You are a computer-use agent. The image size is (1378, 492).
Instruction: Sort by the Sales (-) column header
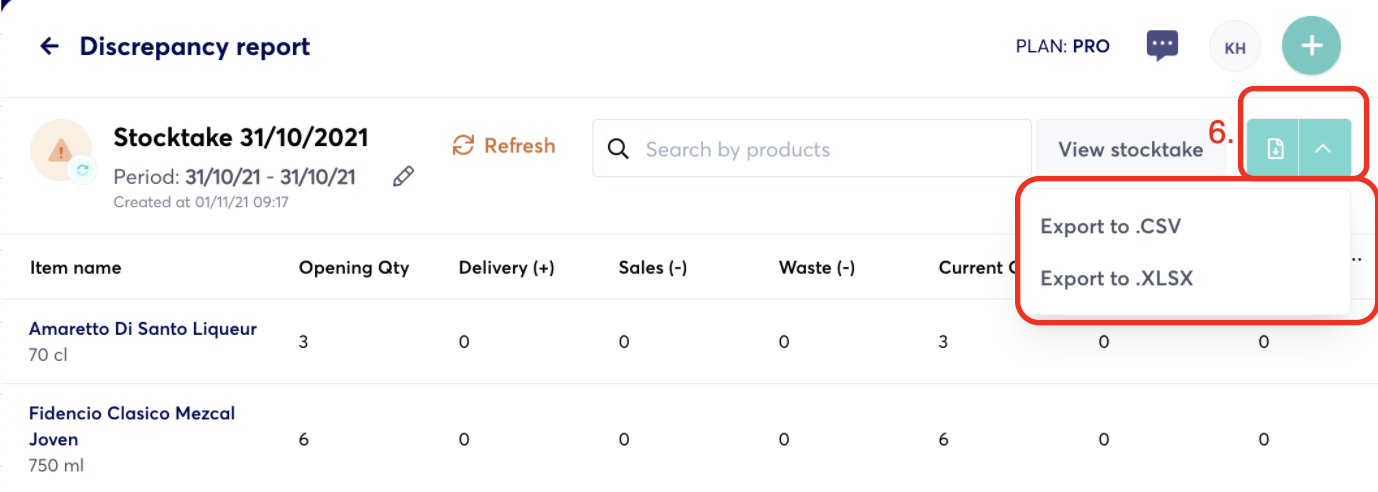[x=652, y=267]
